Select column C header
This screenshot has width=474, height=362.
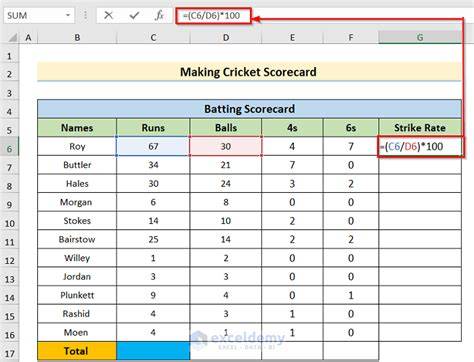tap(153, 38)
